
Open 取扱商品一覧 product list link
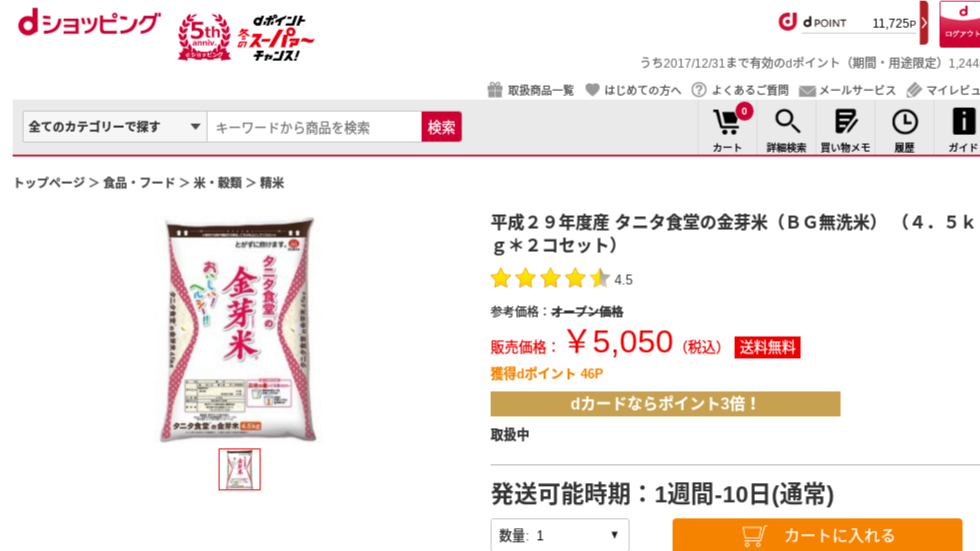531,90
